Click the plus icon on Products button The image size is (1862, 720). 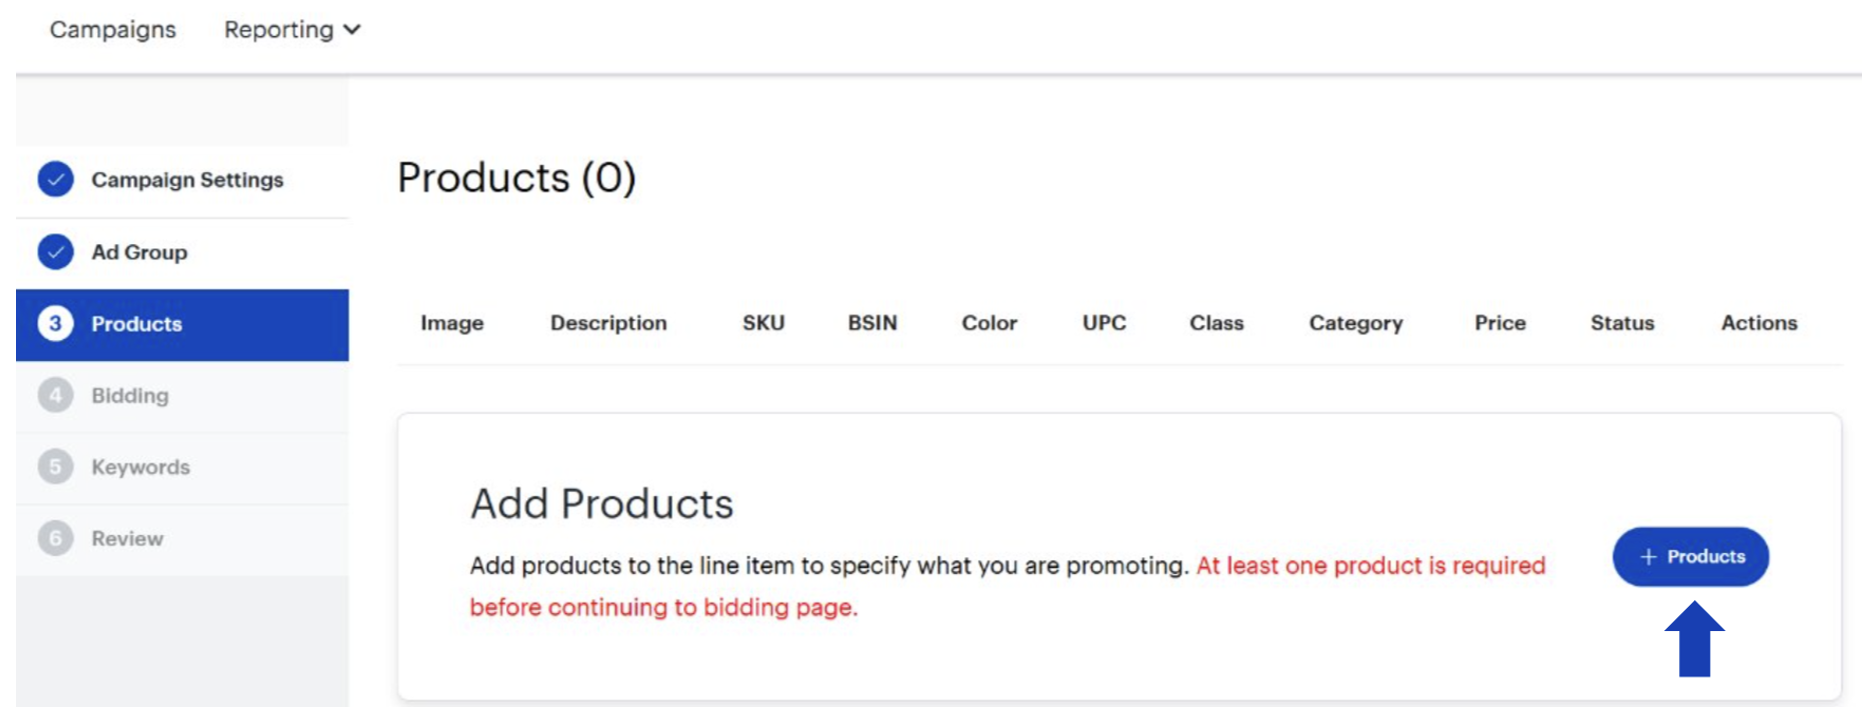[1649, 557]
